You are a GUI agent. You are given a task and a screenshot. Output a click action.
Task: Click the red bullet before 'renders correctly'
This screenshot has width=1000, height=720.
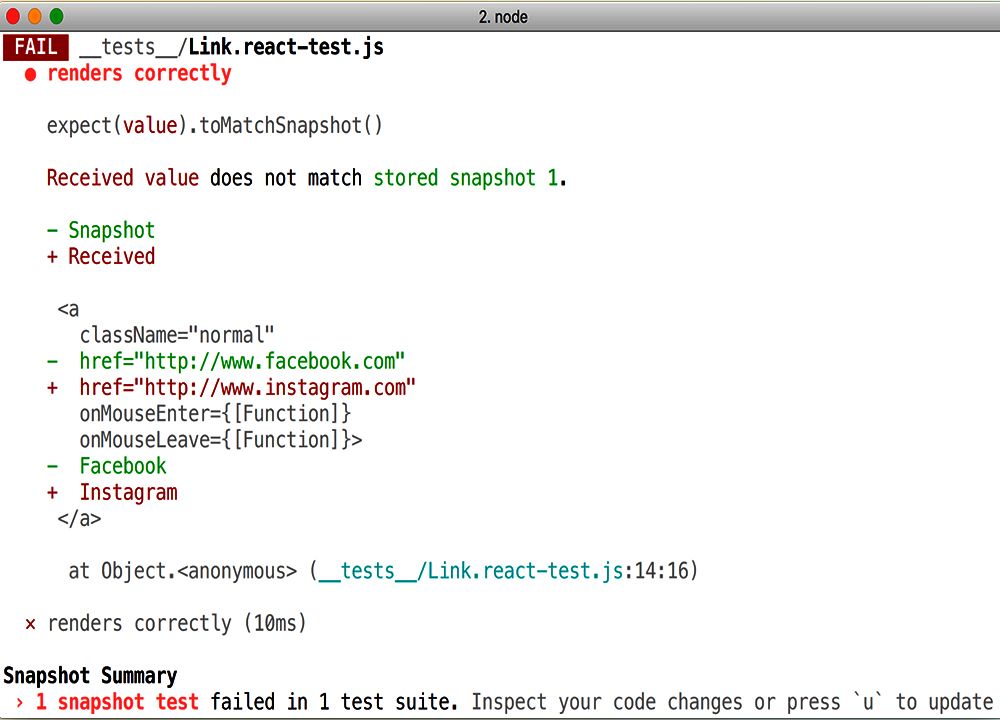(x=30, y=75)
